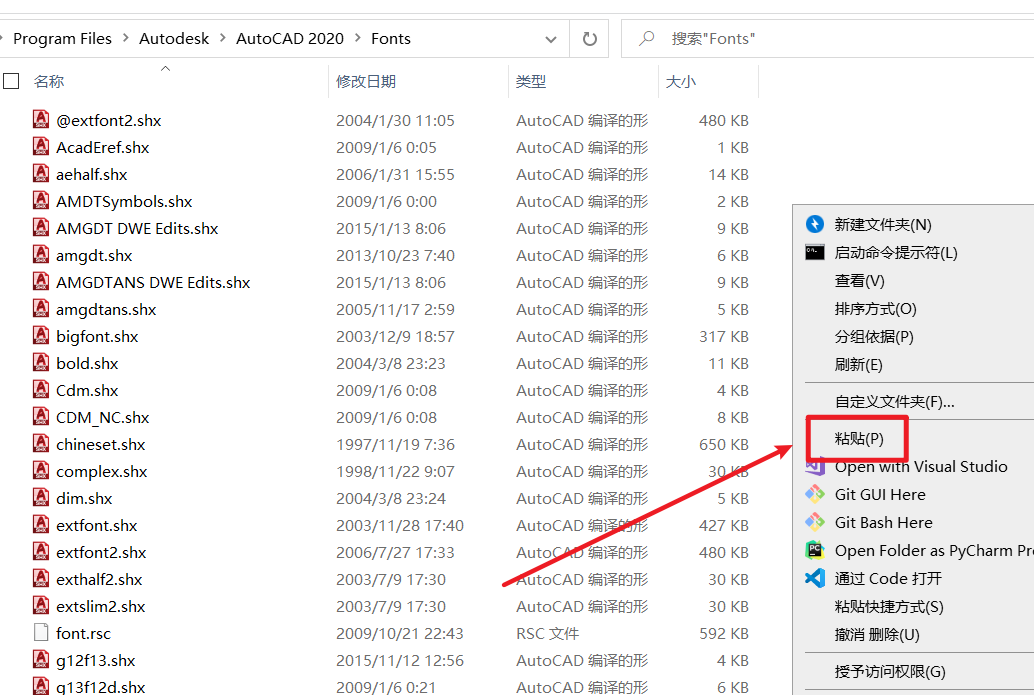Click the extfont.shx file icon
Screen dimensions: 1034x695
41,525
